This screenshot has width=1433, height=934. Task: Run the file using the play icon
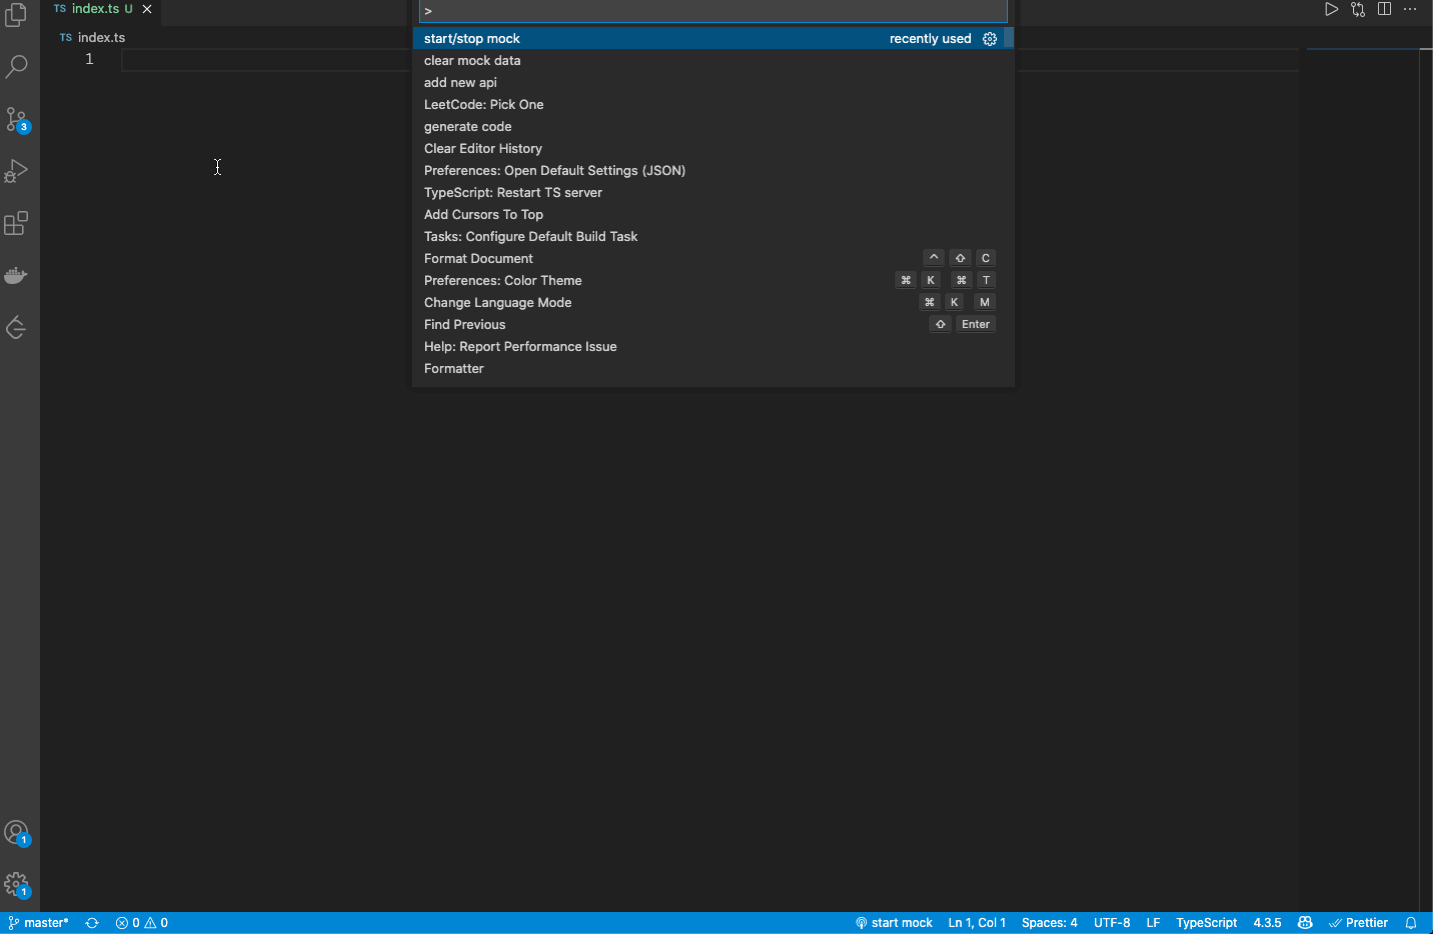(1331, 9)
